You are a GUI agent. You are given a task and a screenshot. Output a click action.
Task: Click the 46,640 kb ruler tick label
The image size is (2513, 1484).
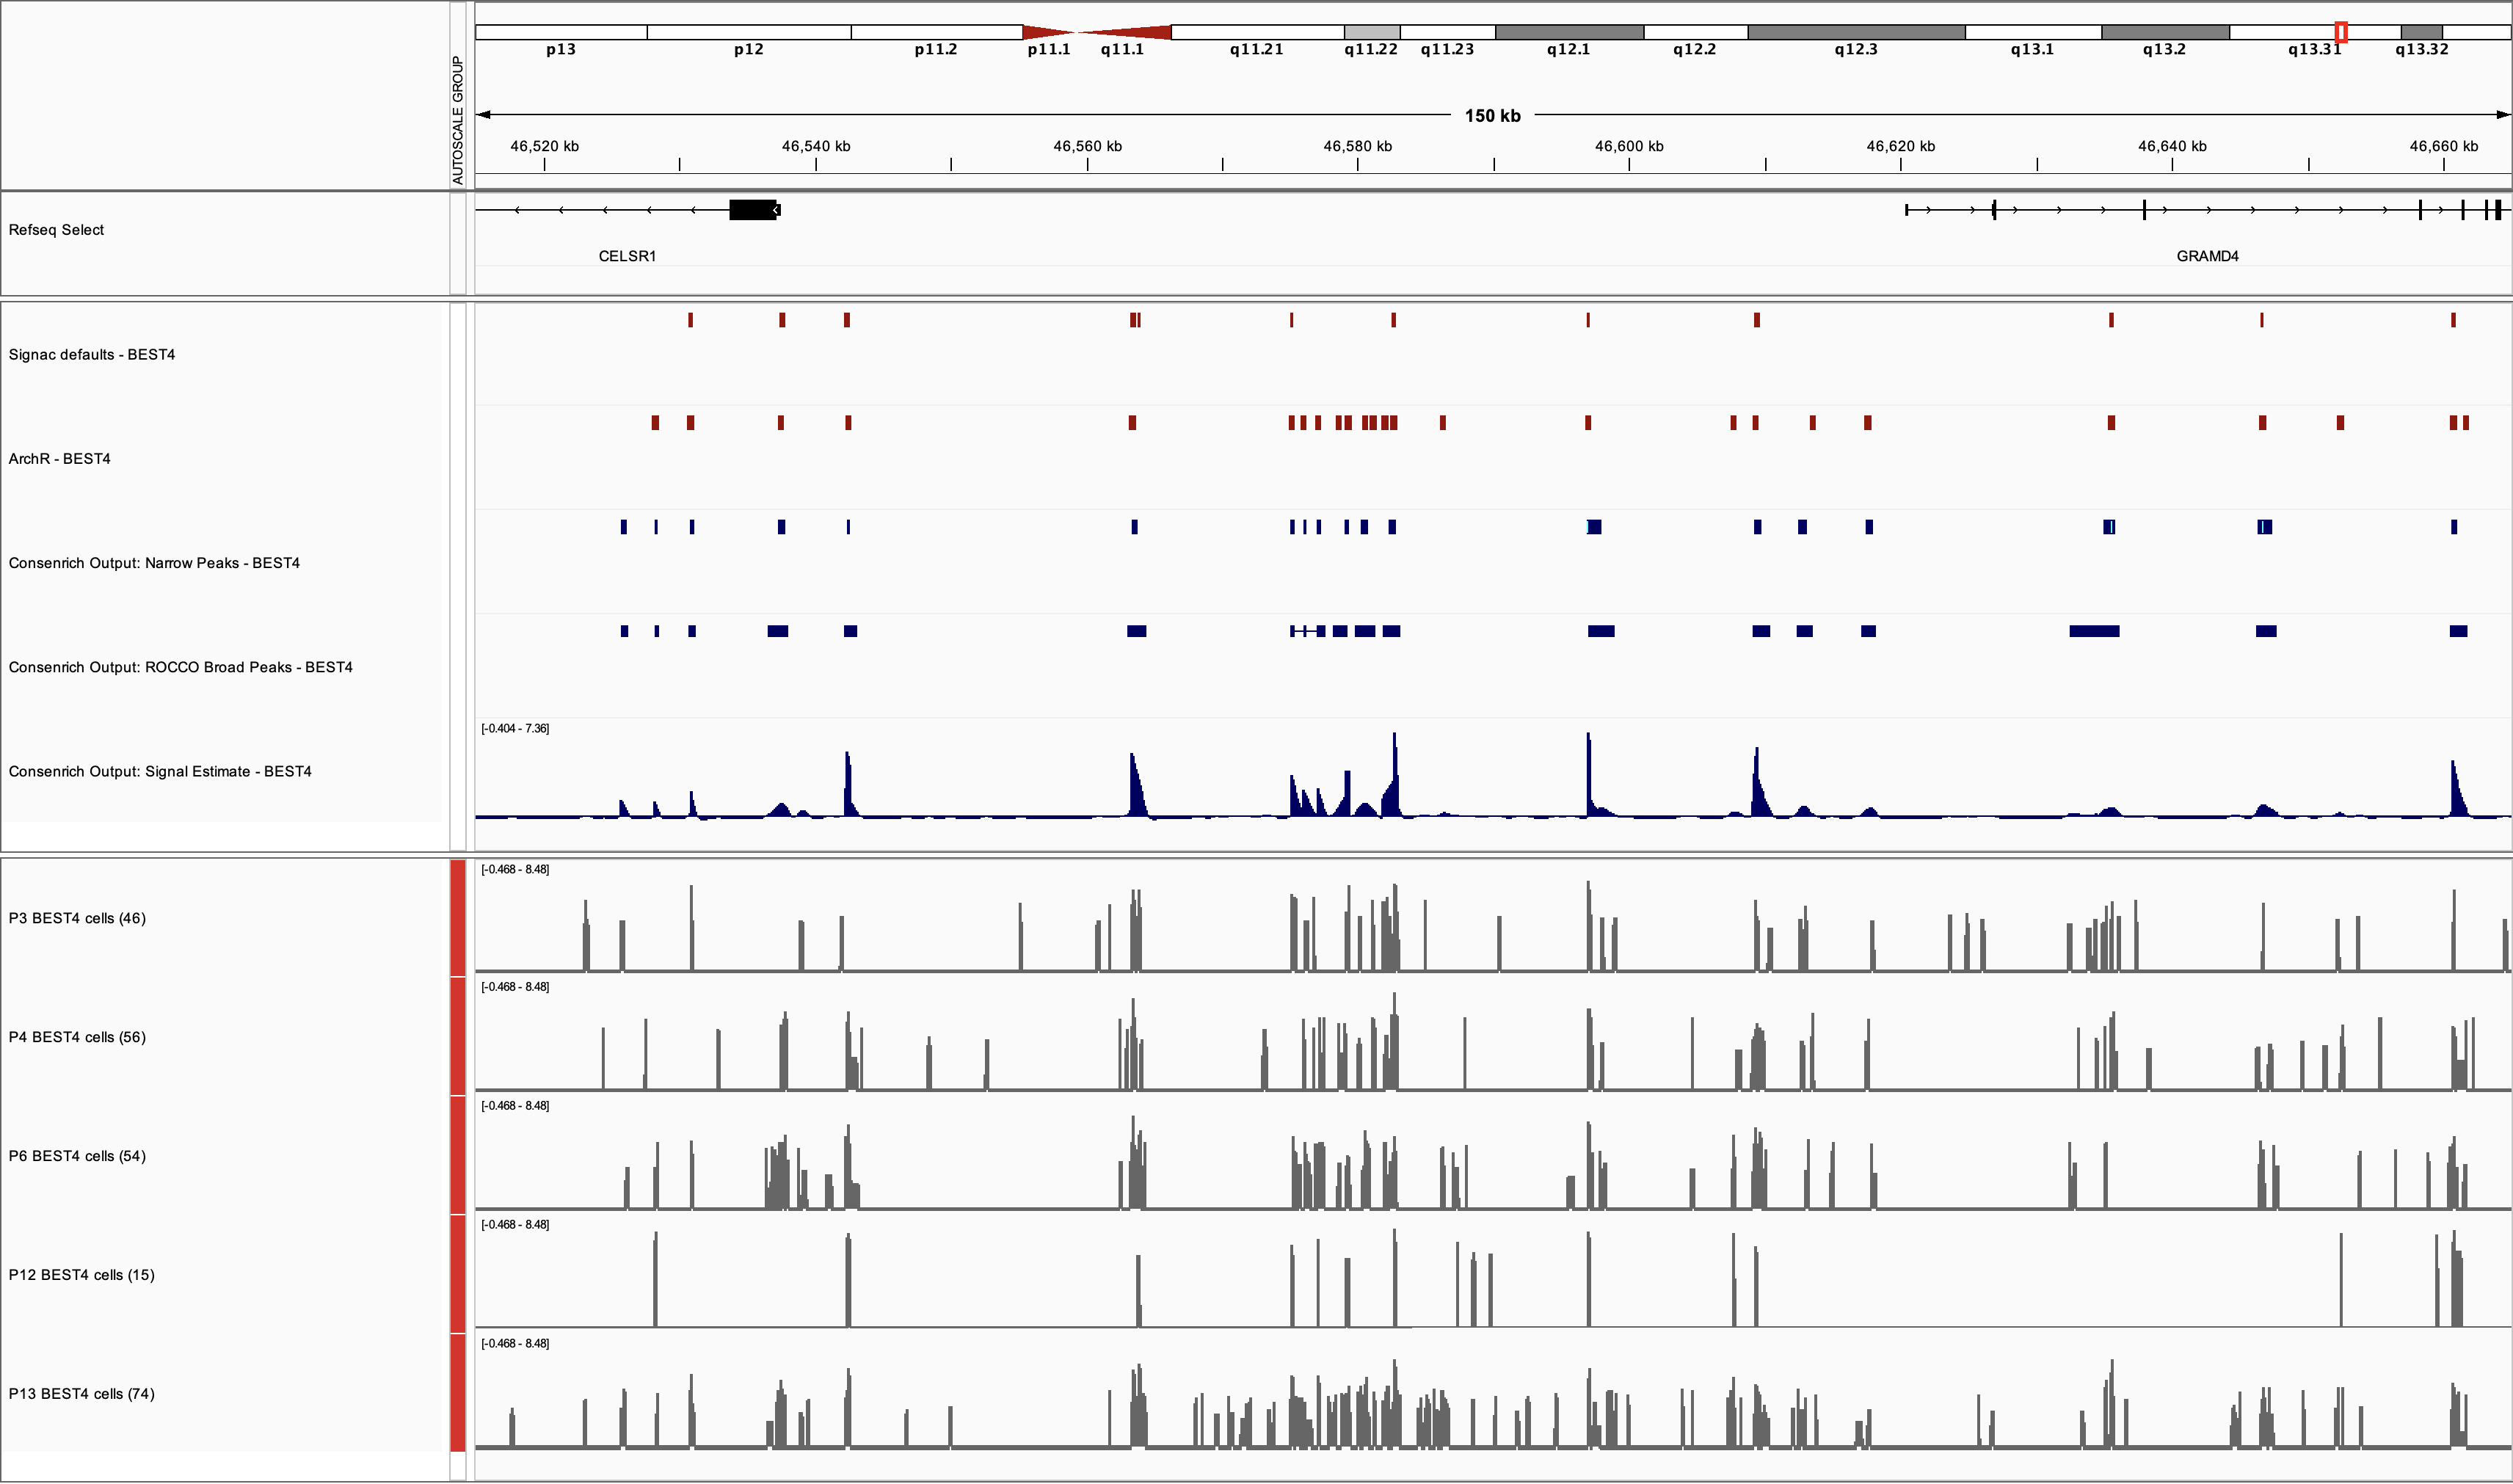[x=2172, y=146]
